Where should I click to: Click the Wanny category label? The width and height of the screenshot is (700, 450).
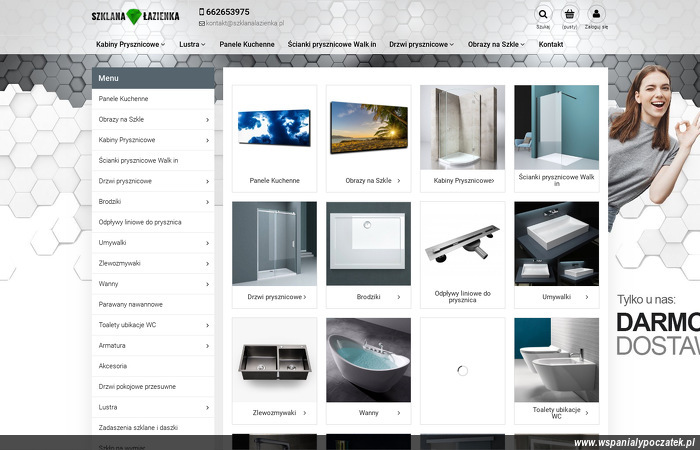click(x=368, y=413)
